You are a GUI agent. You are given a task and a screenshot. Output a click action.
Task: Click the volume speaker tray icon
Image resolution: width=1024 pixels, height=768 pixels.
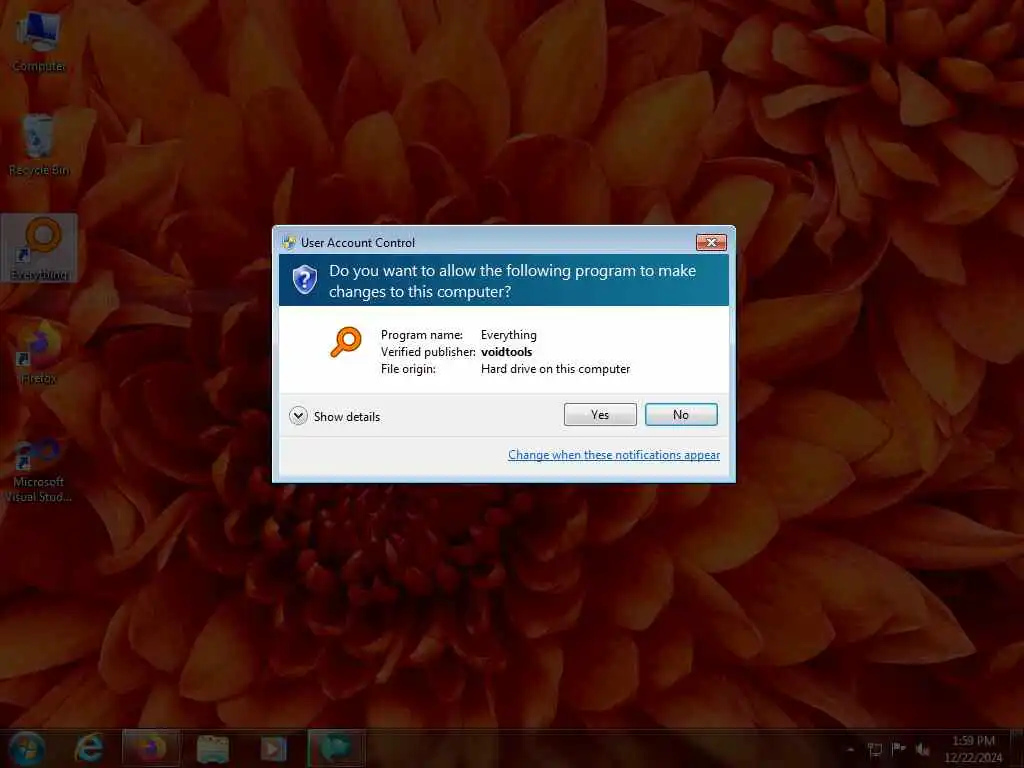923,749
